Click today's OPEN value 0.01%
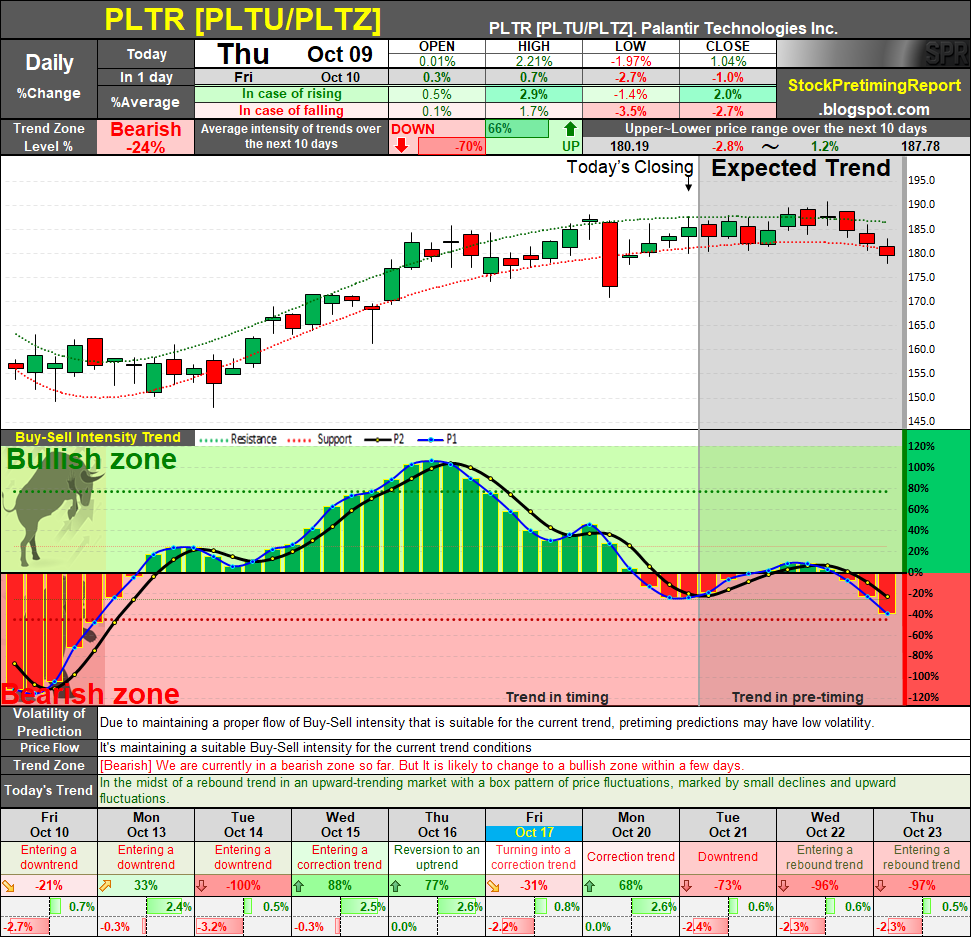 437,61
